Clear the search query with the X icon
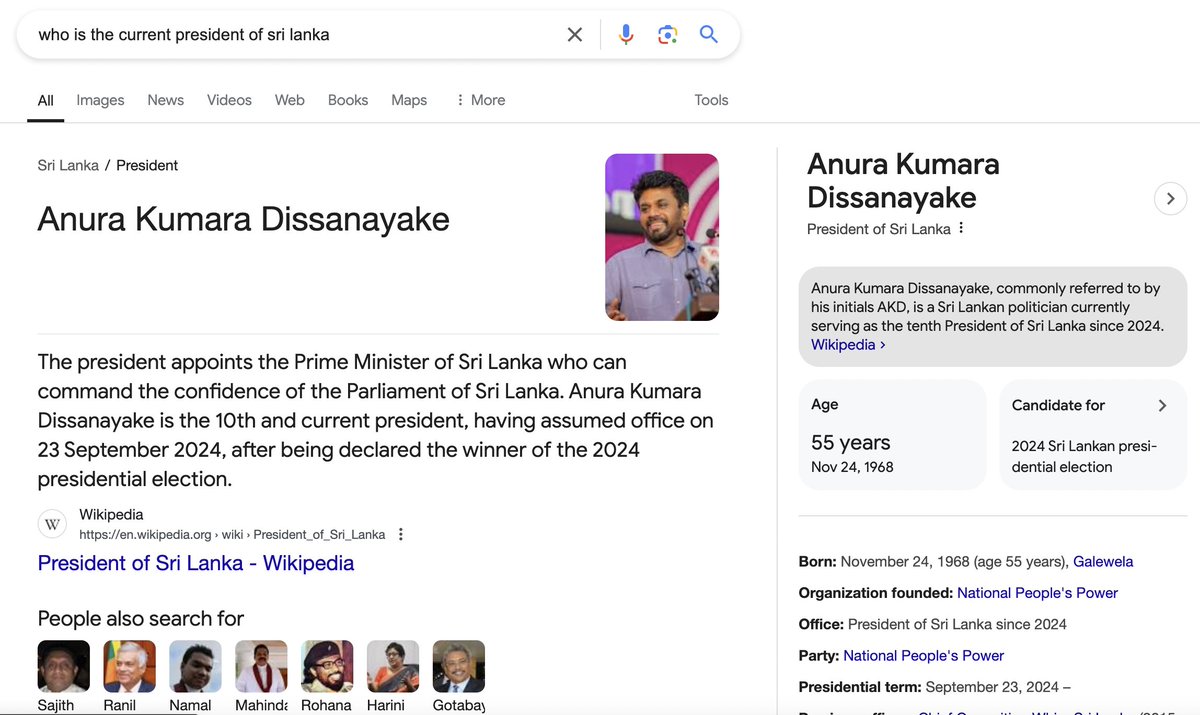Image resolution: width=1200 pixels, height=715 pixels. click(575, 35)
